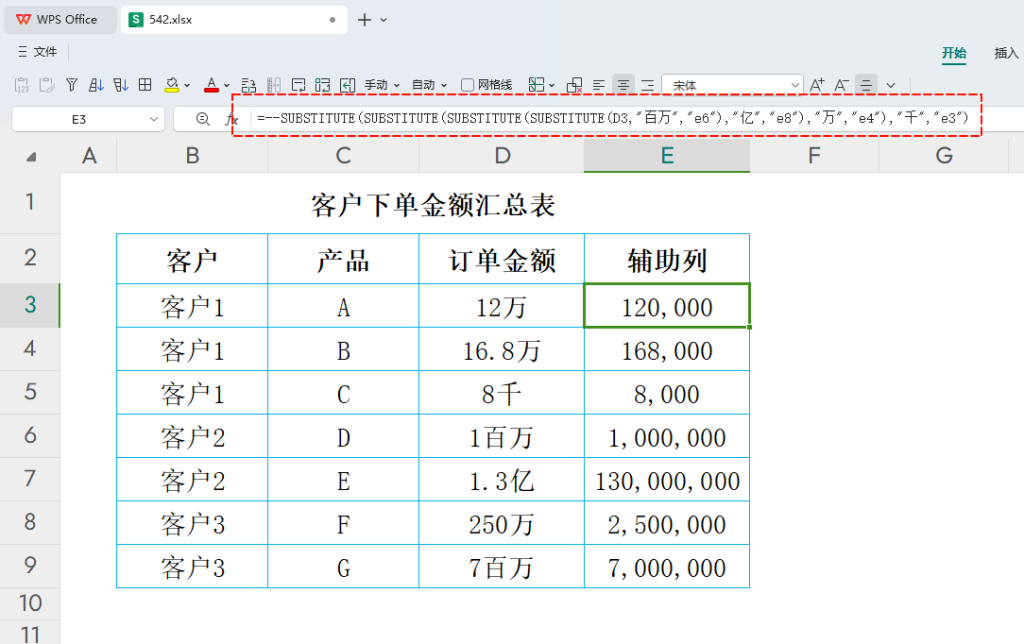Click the paste formatting icon
The width and height of the screenshot is (1024, 644).
(46, 85)
